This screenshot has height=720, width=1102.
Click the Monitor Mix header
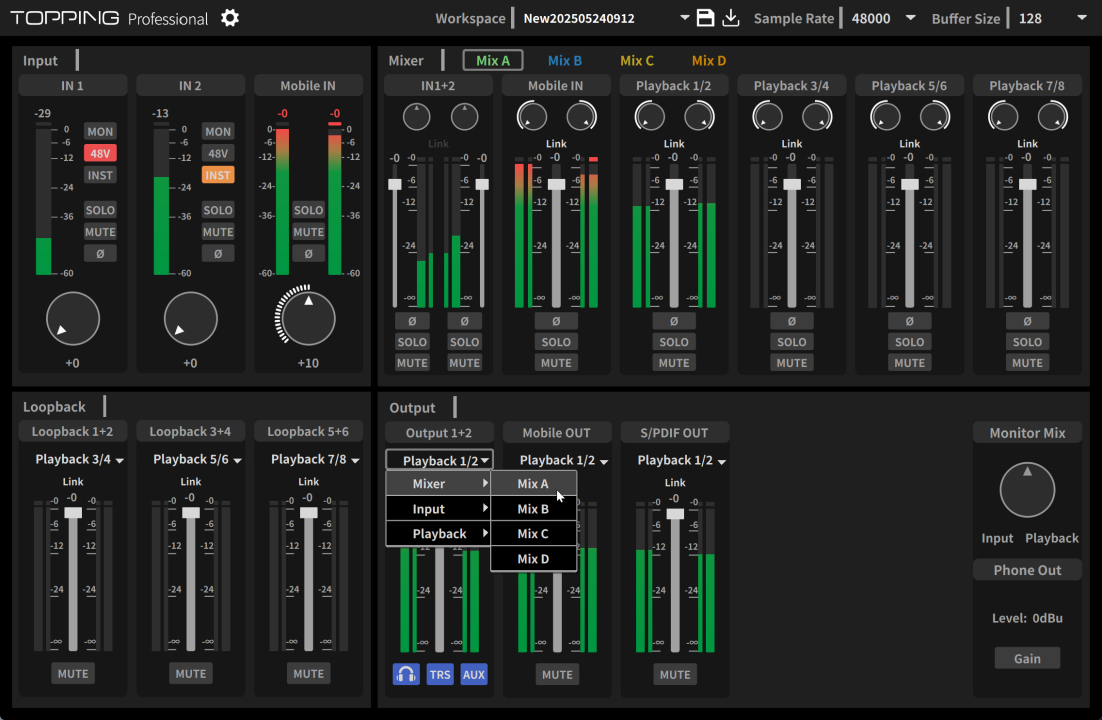(1028, 433)
